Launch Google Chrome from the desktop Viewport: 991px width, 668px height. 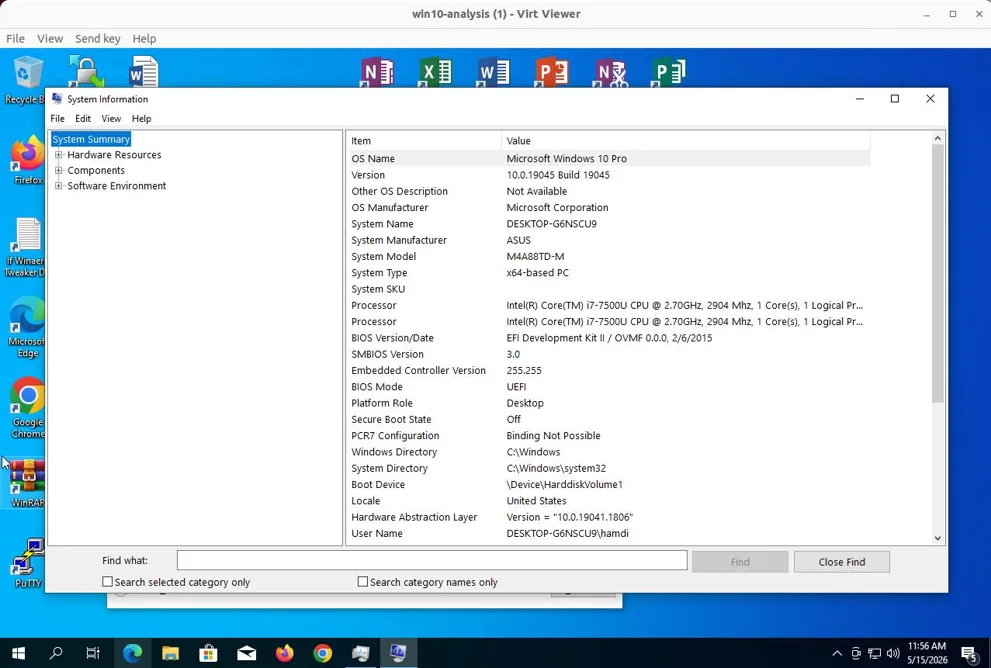coord(28,408)
